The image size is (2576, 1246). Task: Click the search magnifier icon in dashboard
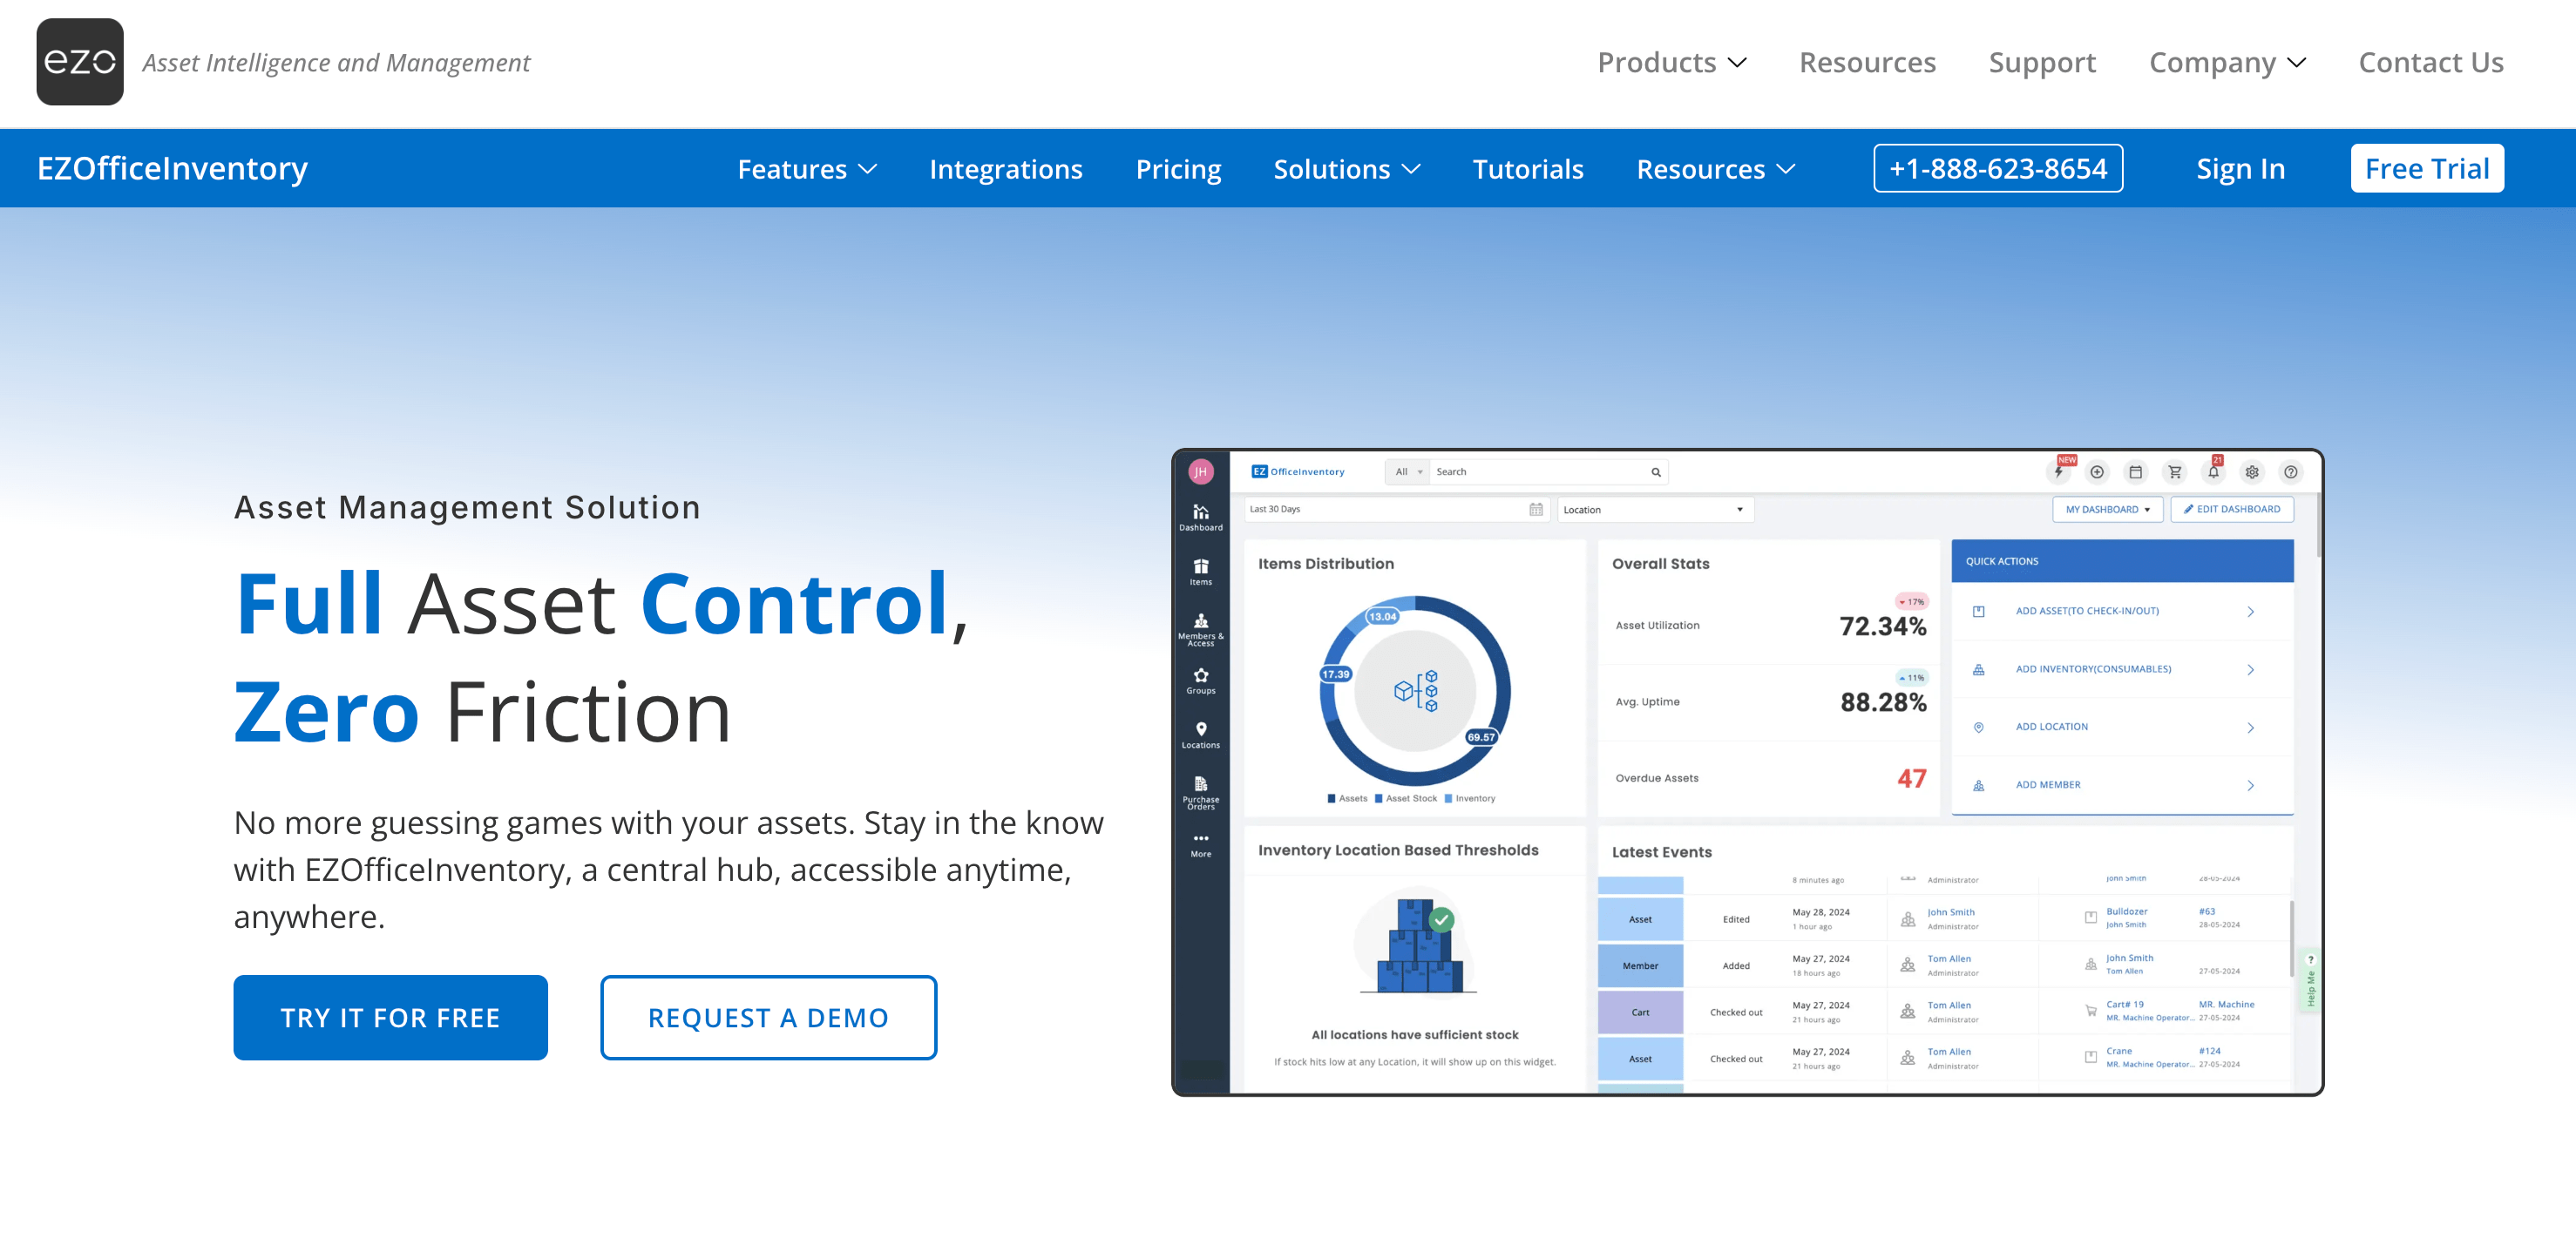[x=1656, y=472]
